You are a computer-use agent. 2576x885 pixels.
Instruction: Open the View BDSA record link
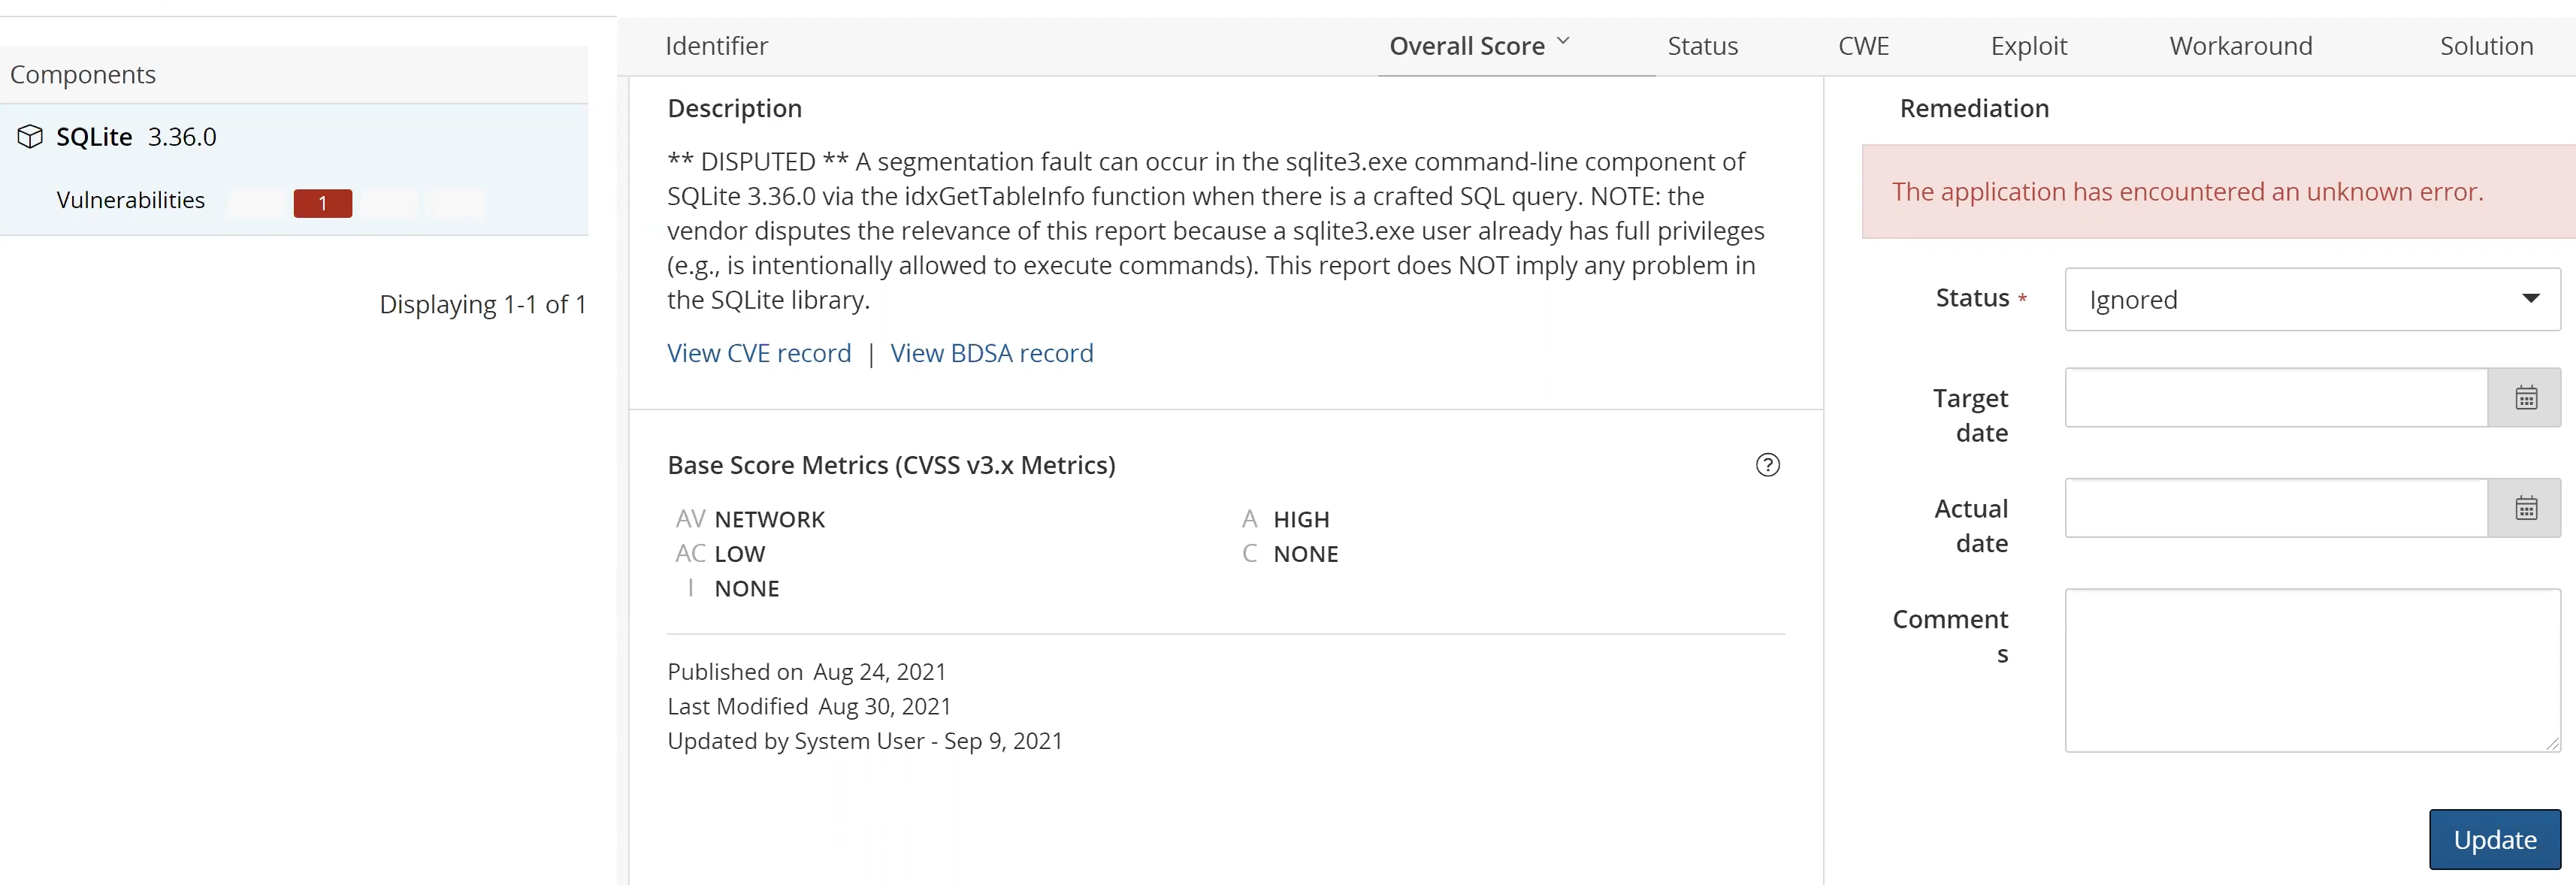[991, 352]
